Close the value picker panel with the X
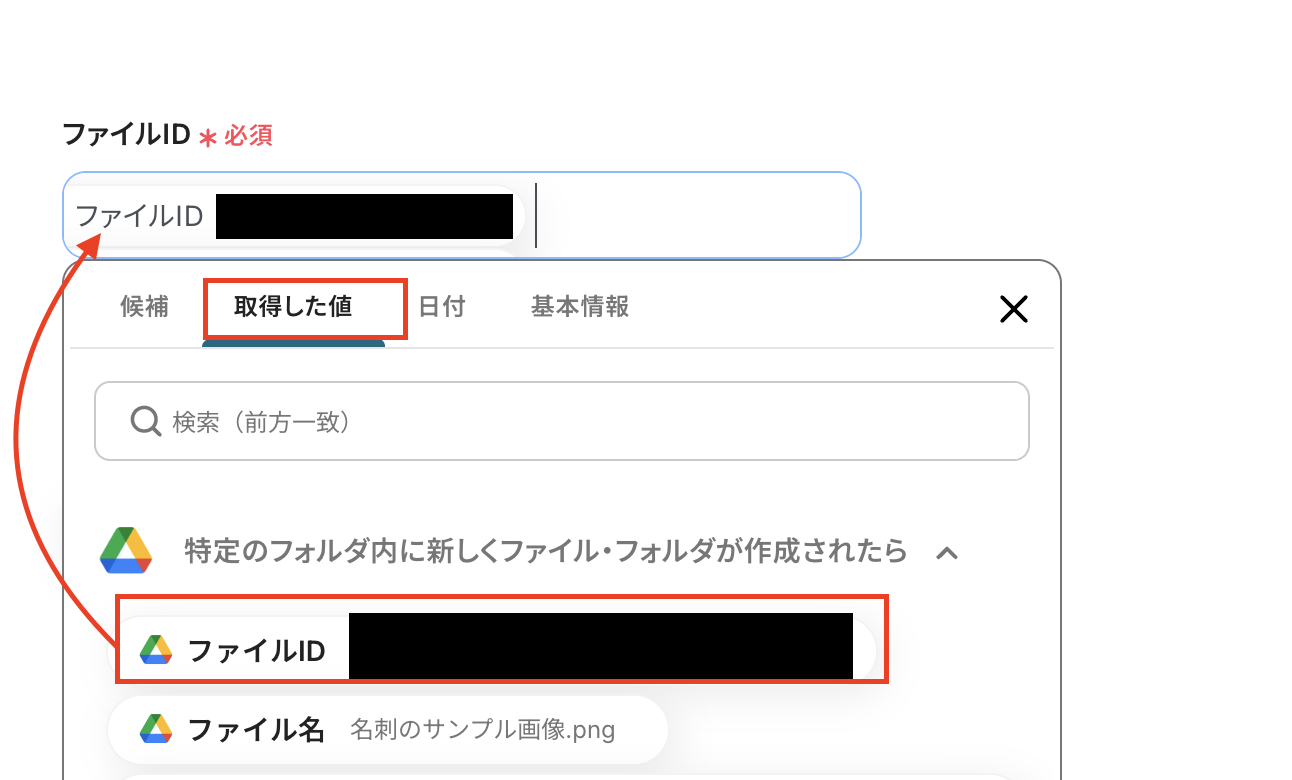Screen dimensions: 1292x780 [x=1014, y=310]
